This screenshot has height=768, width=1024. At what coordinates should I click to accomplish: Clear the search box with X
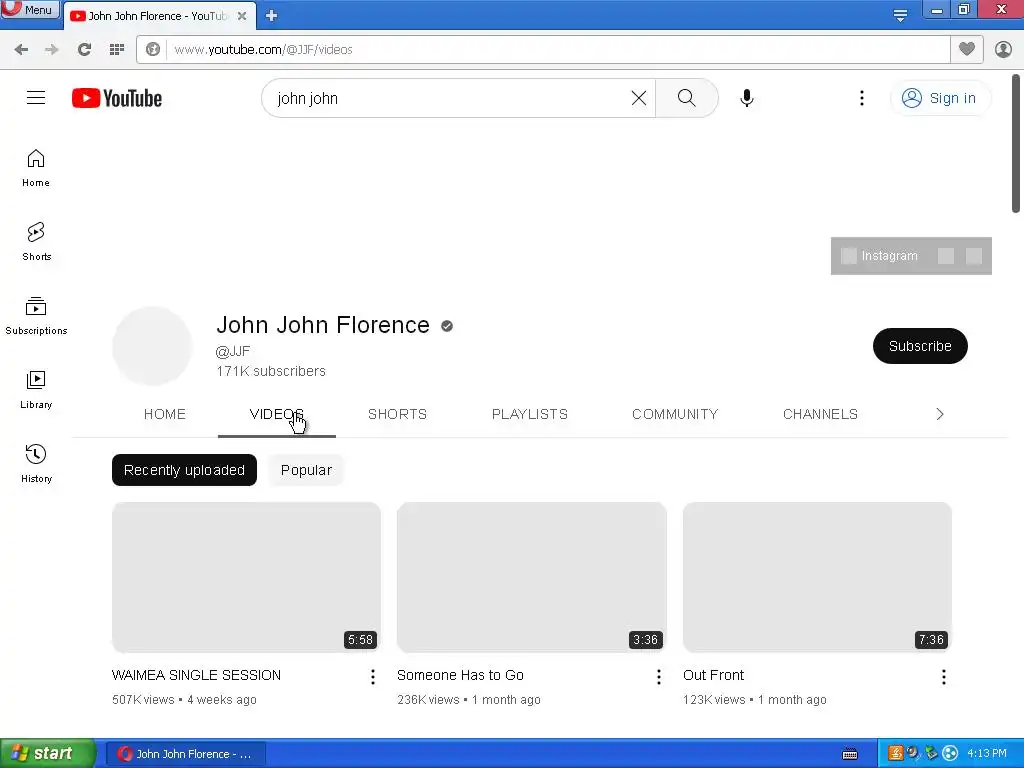coord(639,98)
